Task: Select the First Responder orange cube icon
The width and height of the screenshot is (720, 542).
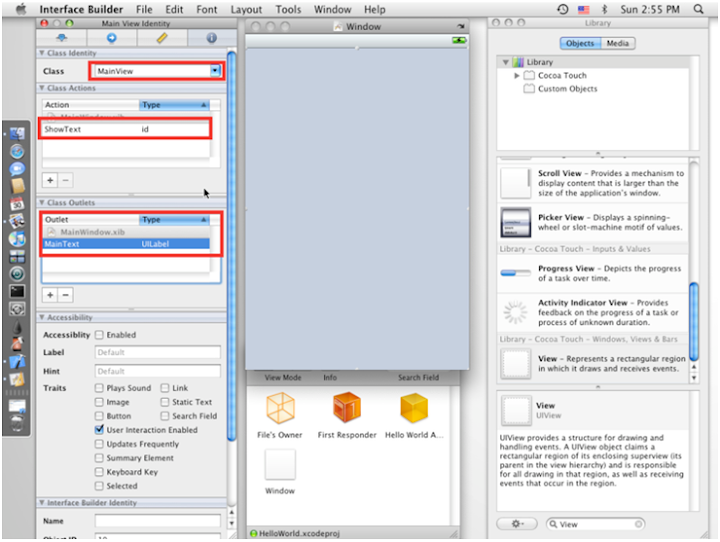Action: click(x=347, y=407)
